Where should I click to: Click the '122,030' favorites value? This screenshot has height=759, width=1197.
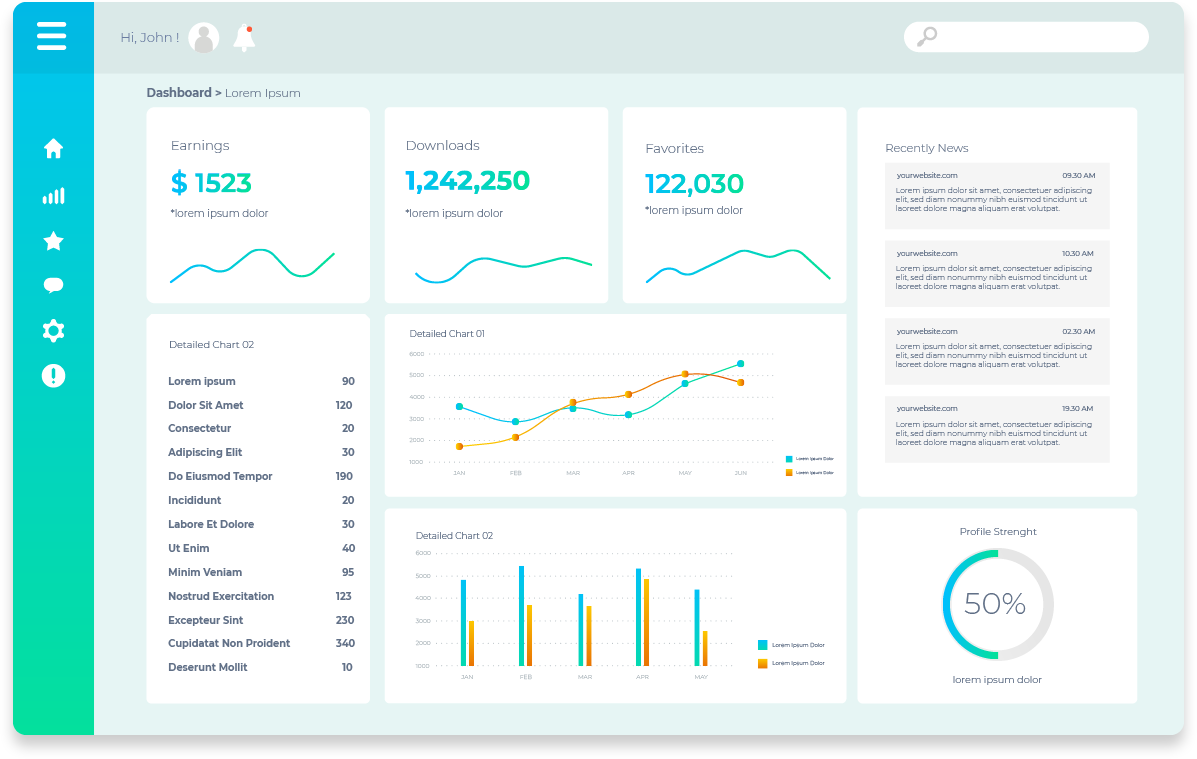[694, 183]
